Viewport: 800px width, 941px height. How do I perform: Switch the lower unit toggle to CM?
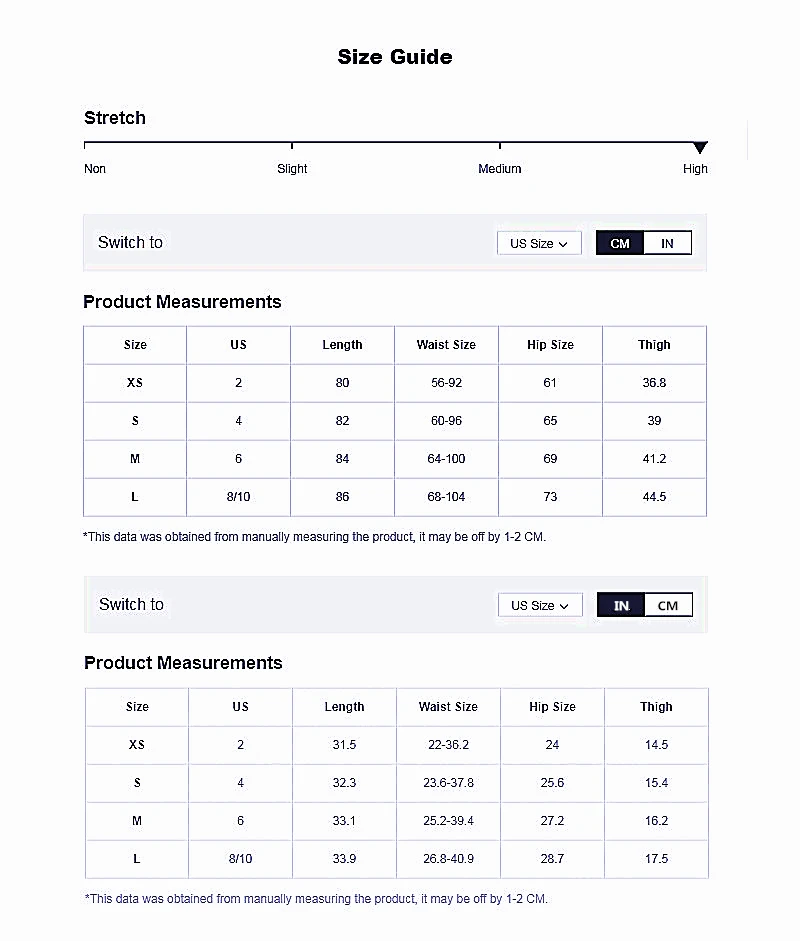(668, 605)
